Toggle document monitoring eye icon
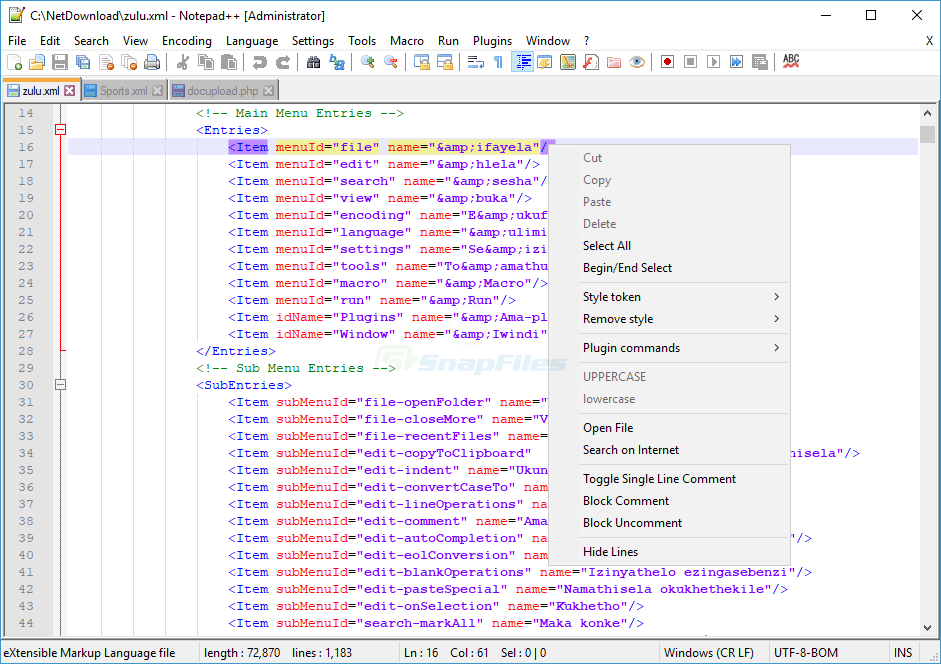The height and width of the screenshot is (664, 941). click(x=637, y=61)
